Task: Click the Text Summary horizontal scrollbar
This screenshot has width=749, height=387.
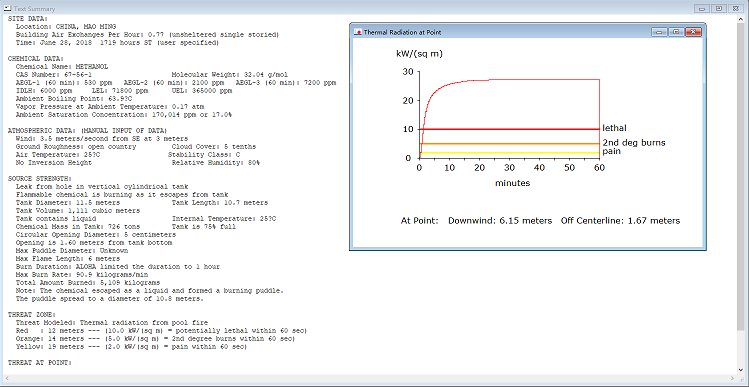Action: coord(370,378)
